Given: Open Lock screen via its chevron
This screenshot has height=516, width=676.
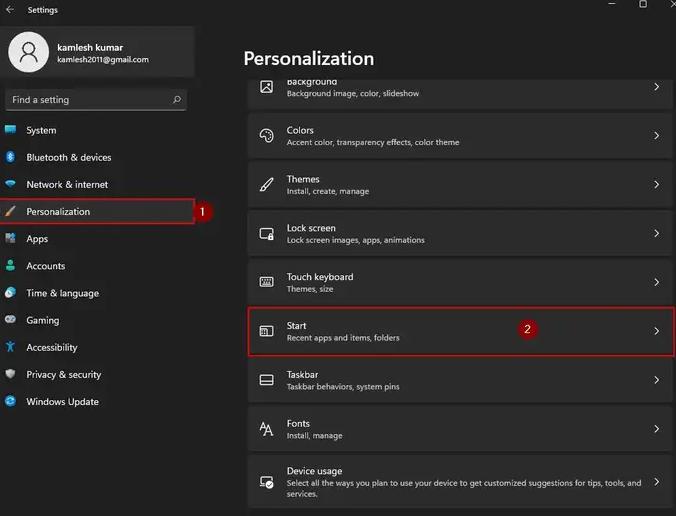Looking at the screenshot, I should tap(656, 234).
